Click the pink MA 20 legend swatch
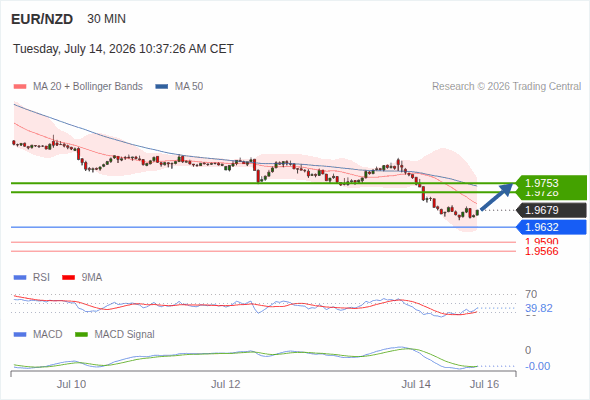 (20, 87)
